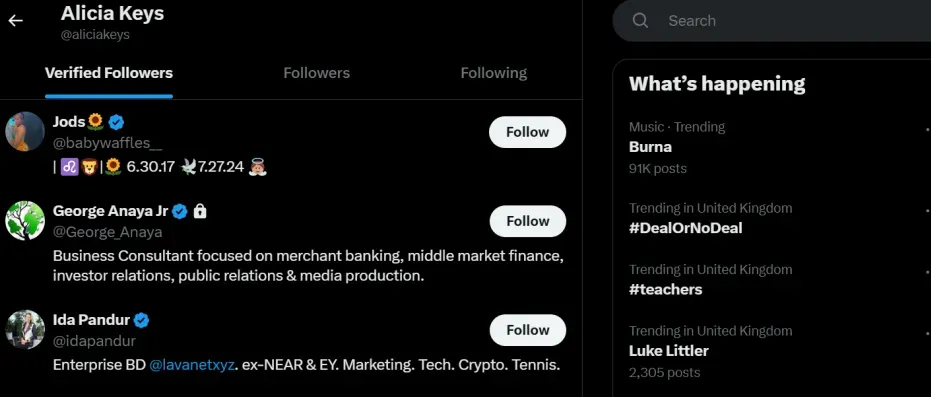This screenshot has height=397, width=931.
Task: Open George Anaya Jr's tree avatar
Action: [25, 221]
